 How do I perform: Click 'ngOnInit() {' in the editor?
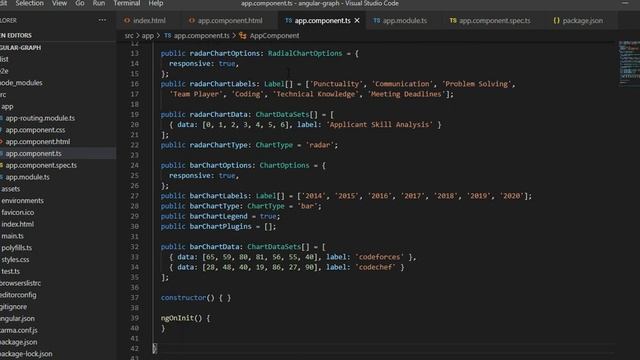coord(185,318)
